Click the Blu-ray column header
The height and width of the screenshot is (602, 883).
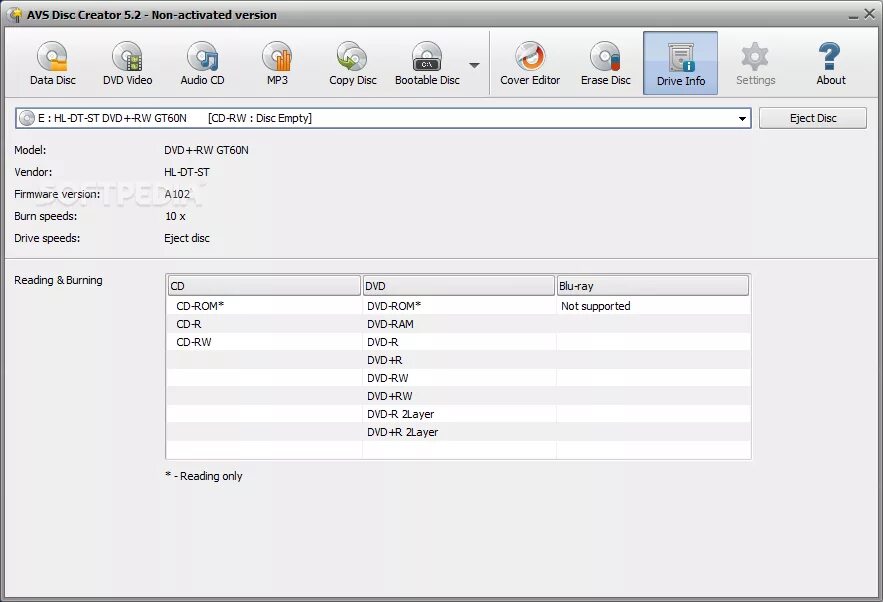coord(652,285)
